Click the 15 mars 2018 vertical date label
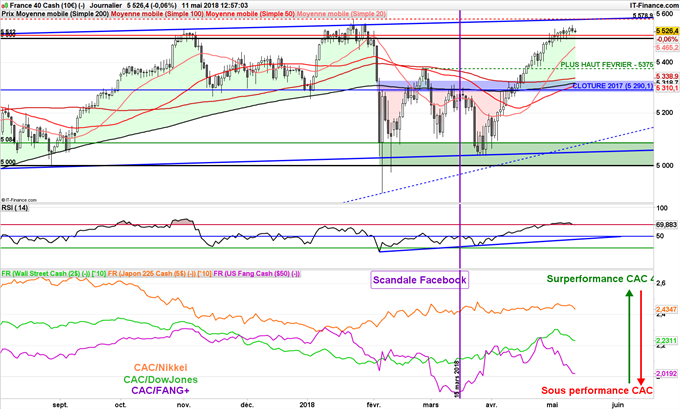 (x=456, y=378)
